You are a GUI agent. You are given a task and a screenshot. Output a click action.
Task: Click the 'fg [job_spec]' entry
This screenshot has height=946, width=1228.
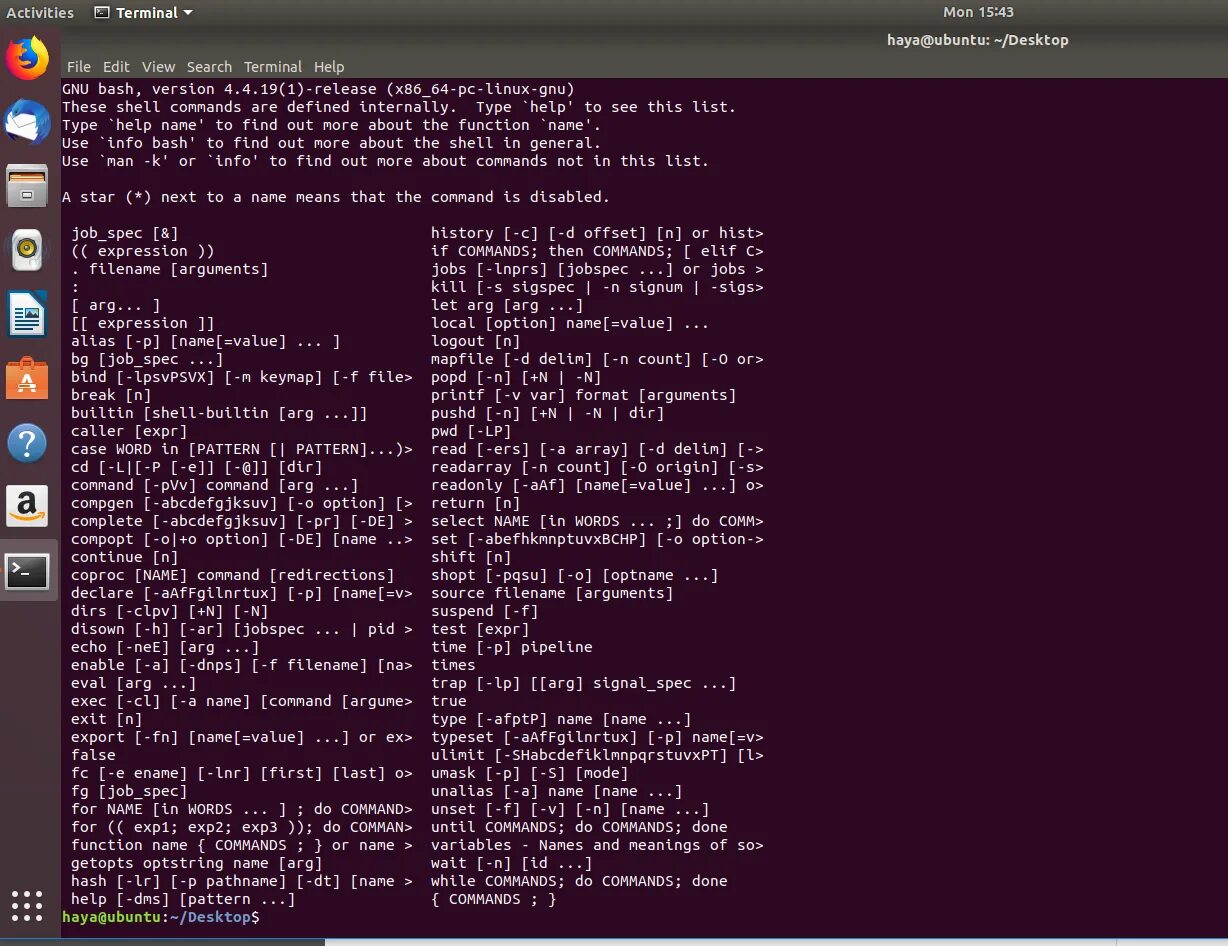coord(129,791)
